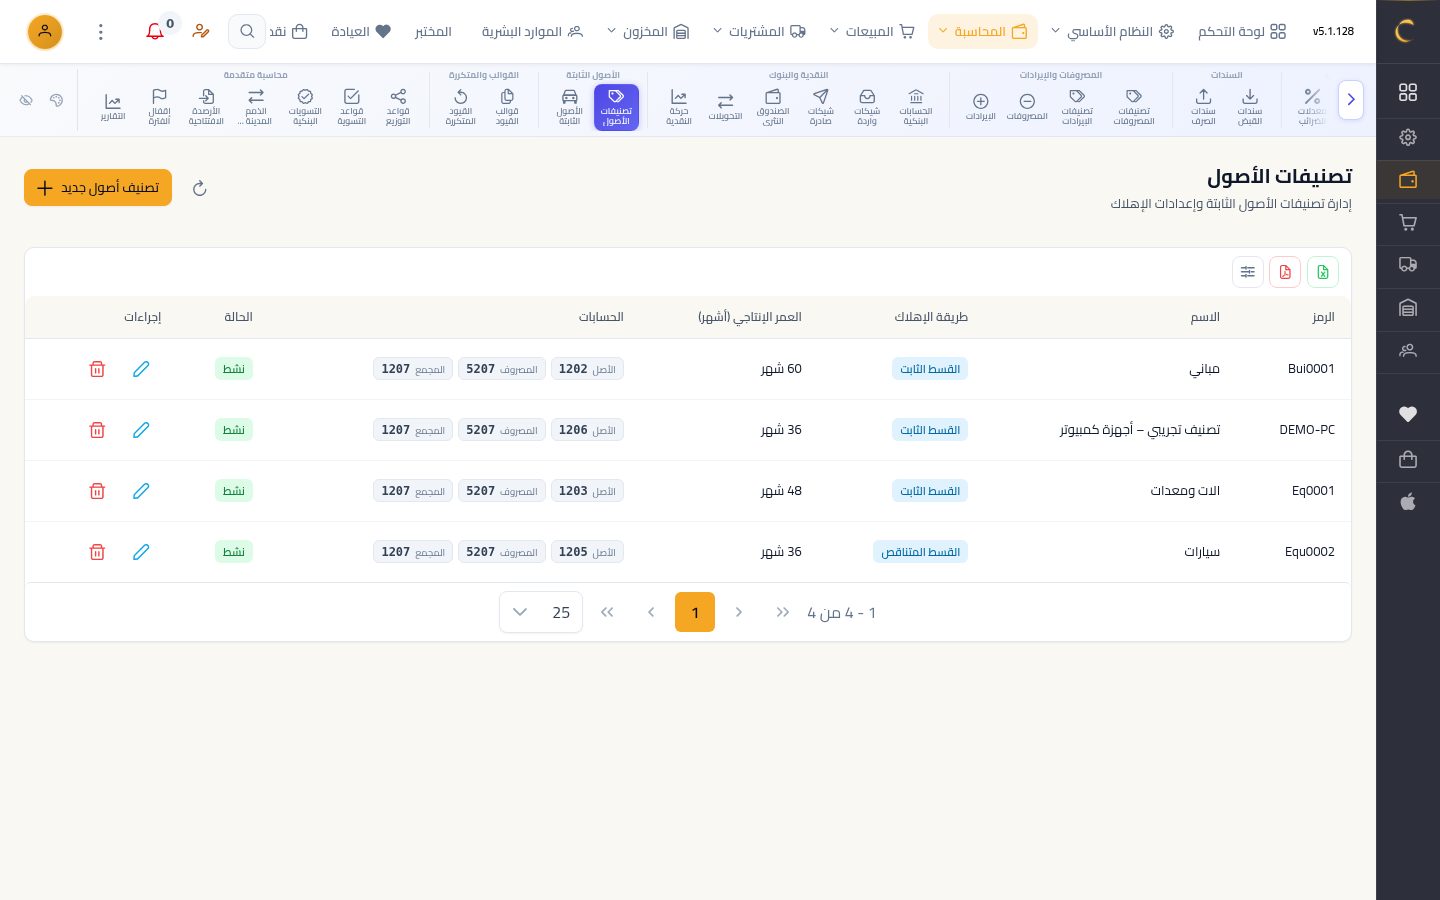
Task: Open قوالب القيود in the ribbon
Action: pos(507,106)
